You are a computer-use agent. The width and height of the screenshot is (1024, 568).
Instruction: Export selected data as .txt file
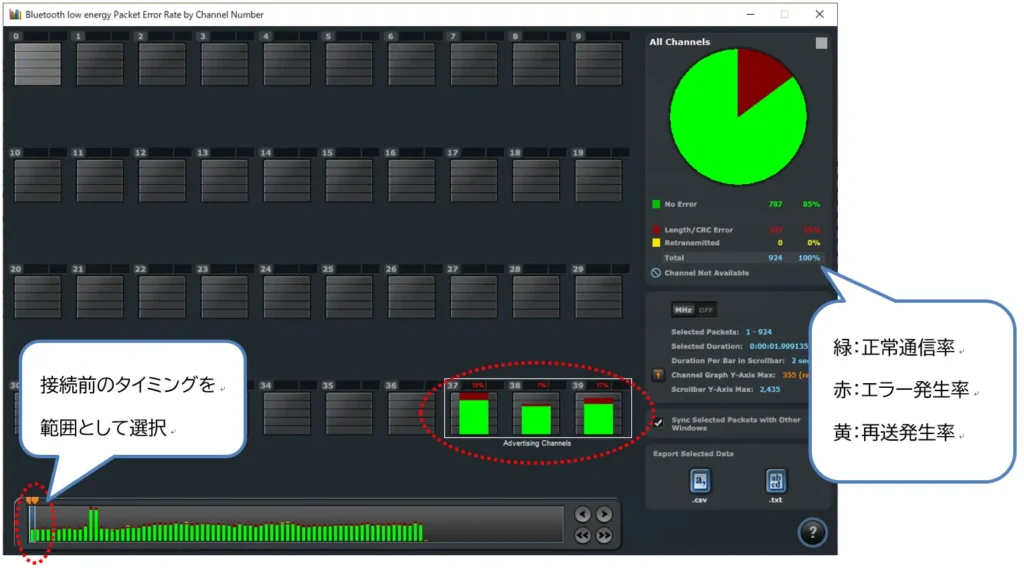[x=776, y=482]
